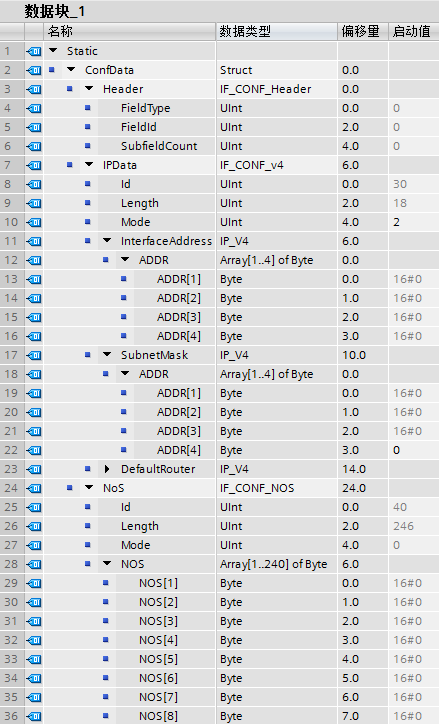The width and height of the screenshot is (439, 724).
Task: Select the tag icon on row 17
Action: [x=34, y=355]
